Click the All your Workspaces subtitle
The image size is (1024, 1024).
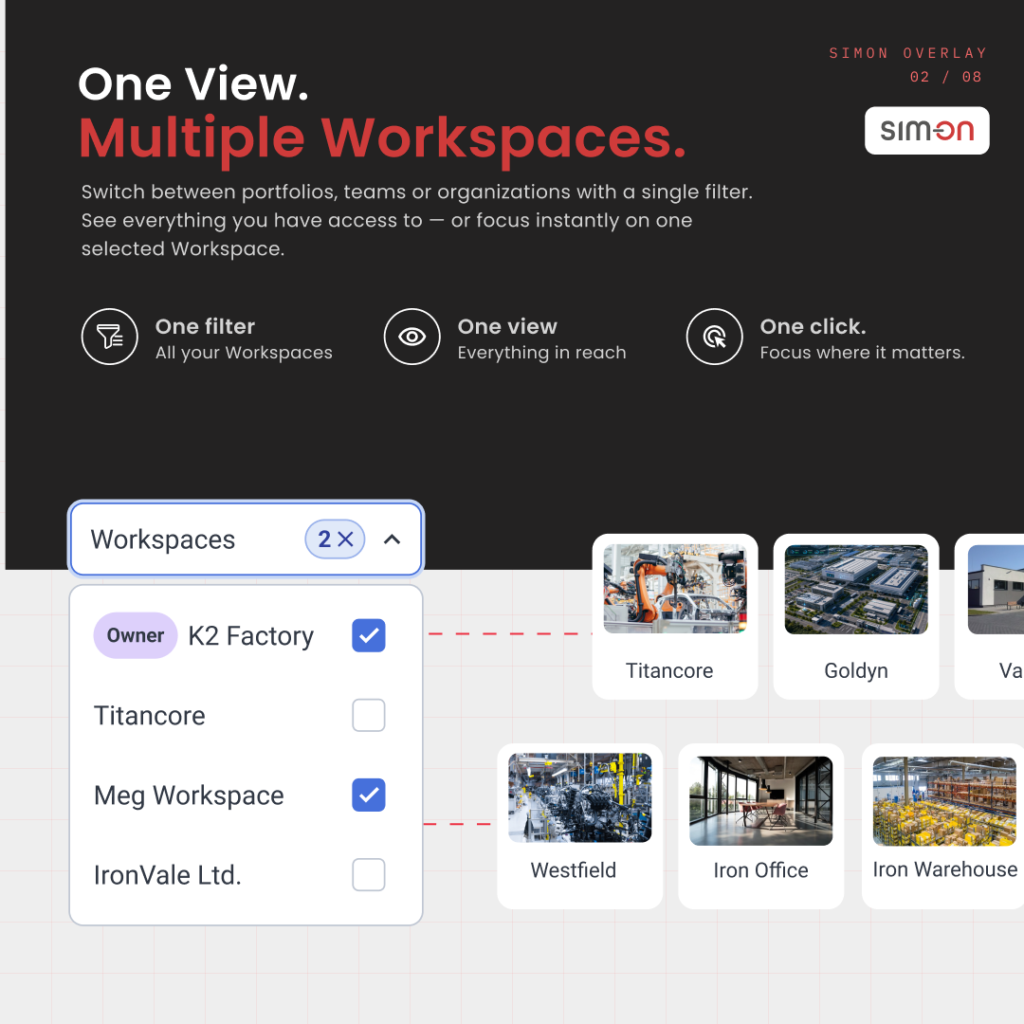coord(244,353)
